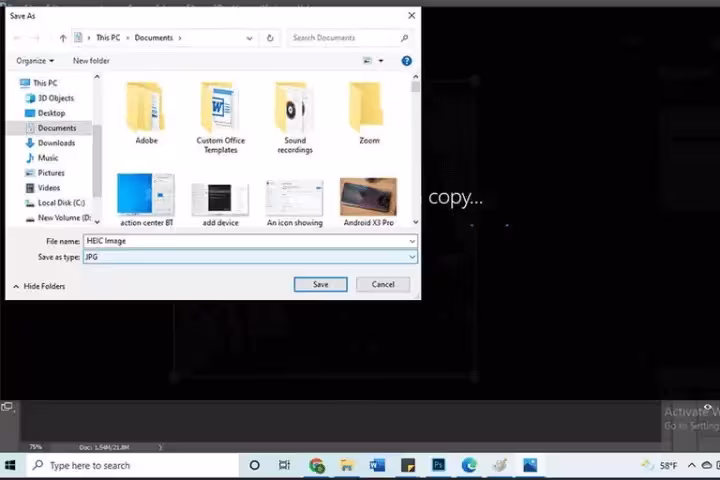Click the Forward navigation arrow
The width and height of the screenshot is (720, 480).
click(x=35, y=38)
